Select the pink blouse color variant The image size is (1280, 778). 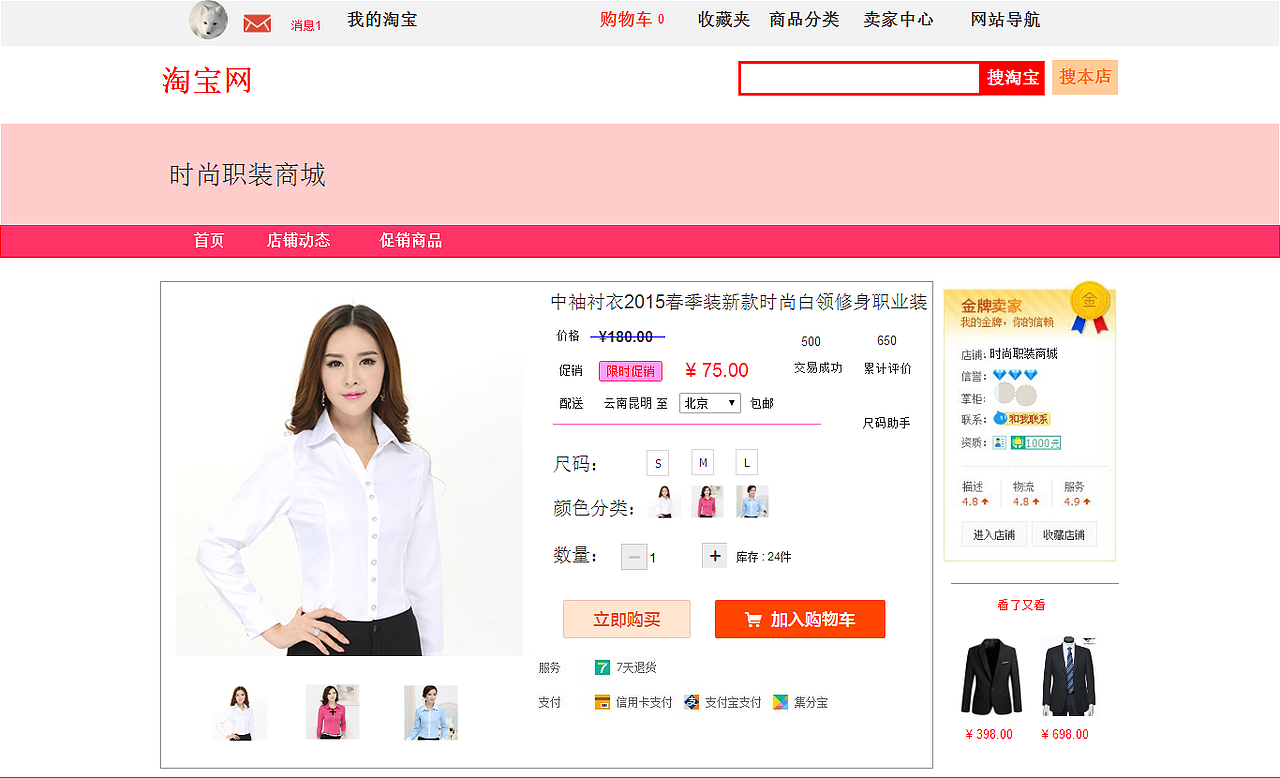pyautogui.click(x=707, y=501)
